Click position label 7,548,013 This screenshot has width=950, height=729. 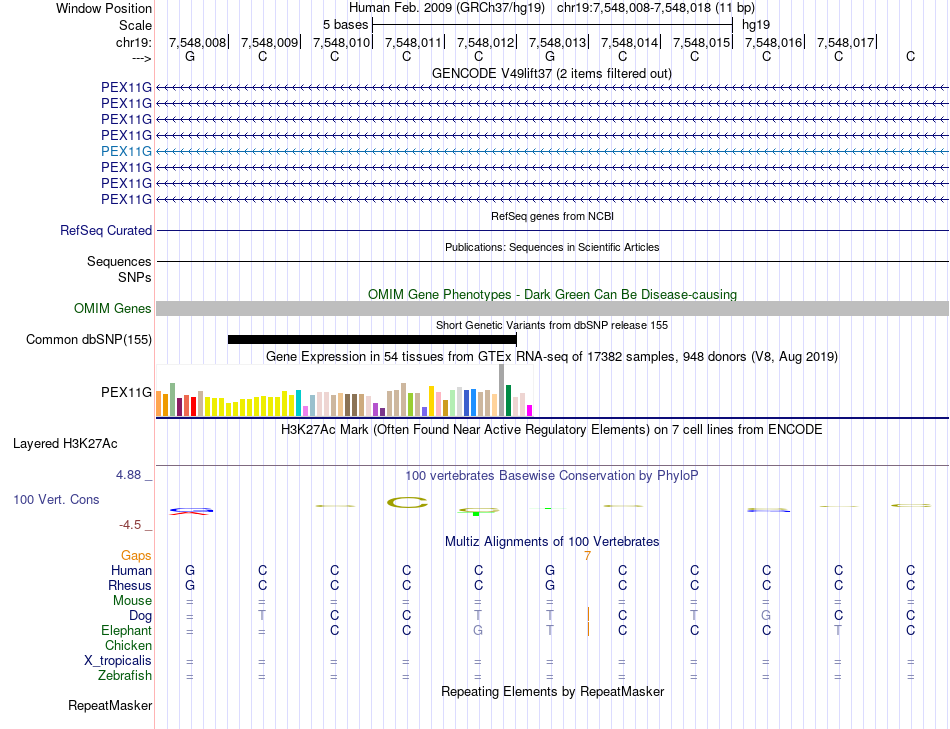click(x=557, y=42)
